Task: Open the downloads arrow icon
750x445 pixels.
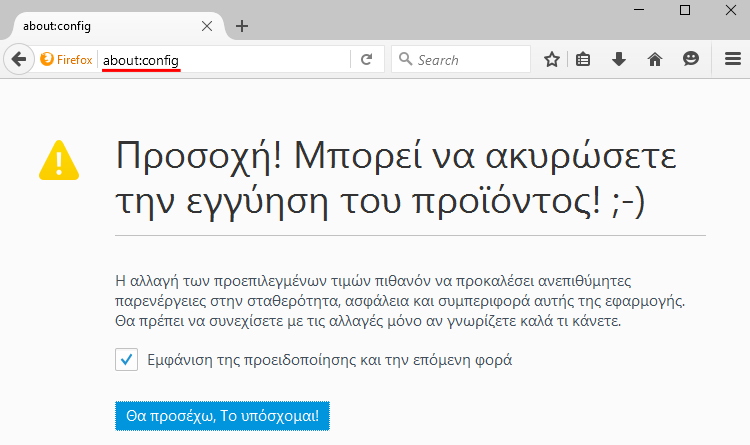Action: 618,59
